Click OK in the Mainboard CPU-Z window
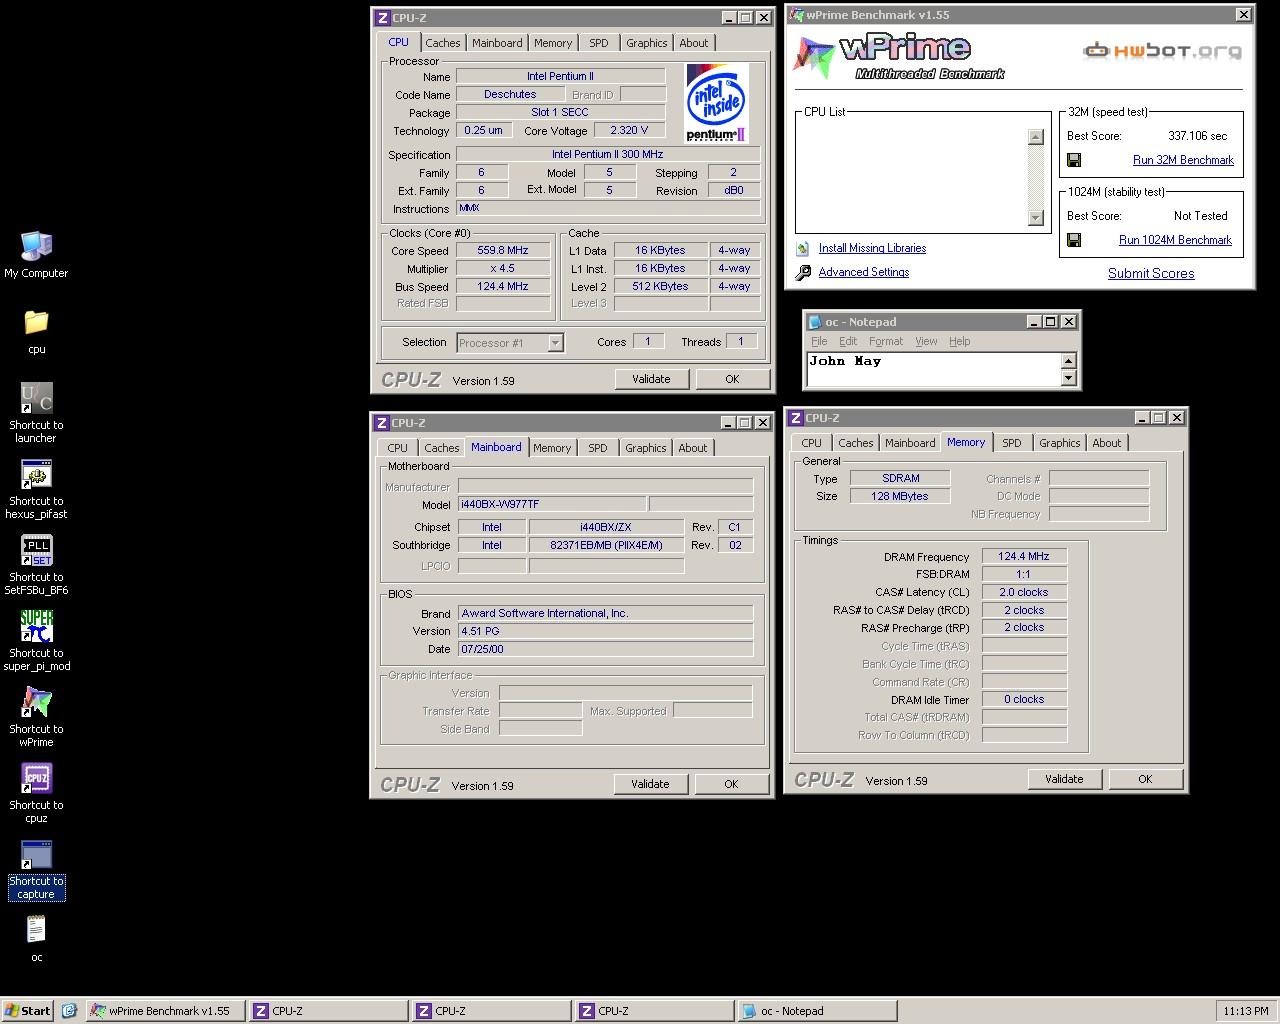This screenshot has width=1280, height=1024. (x=731, y=784)
